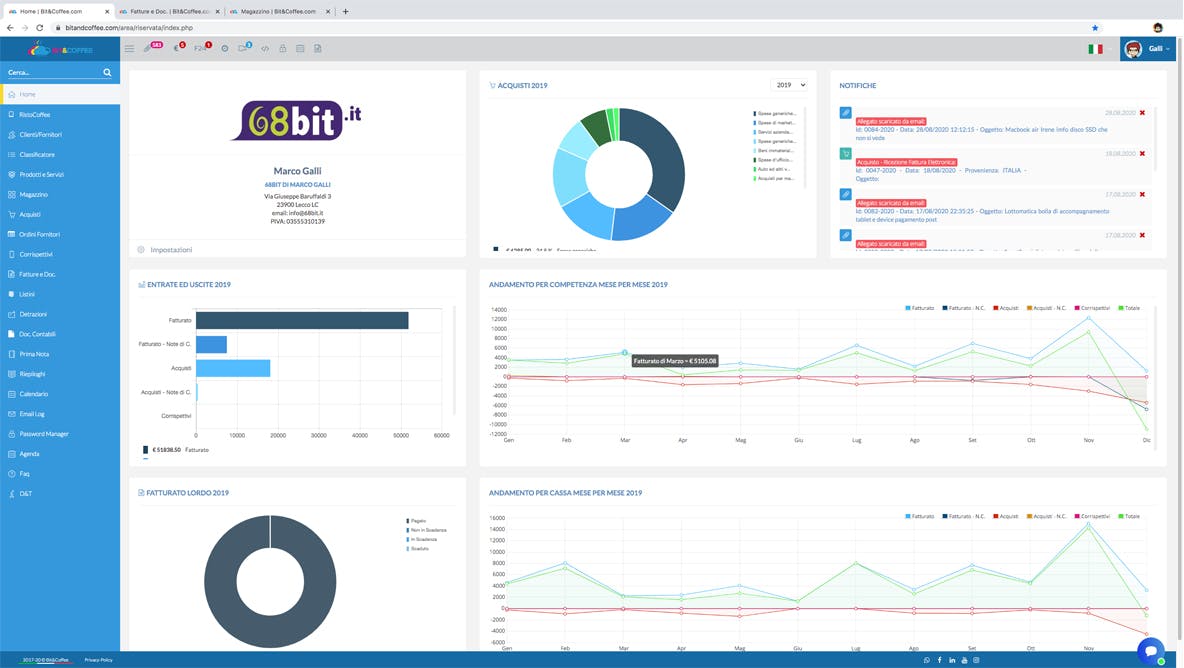
Task: Open attachments paperclip icon with 583 badge
Action: 149,48
